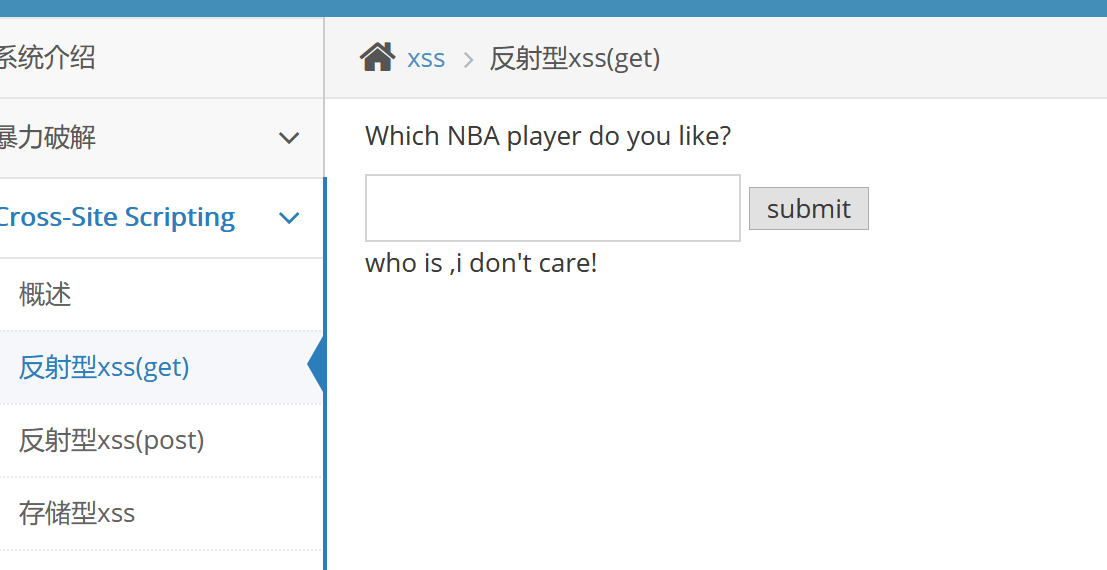
Task: Open the xss breadcrumb link
Action: tap(426, 58)
